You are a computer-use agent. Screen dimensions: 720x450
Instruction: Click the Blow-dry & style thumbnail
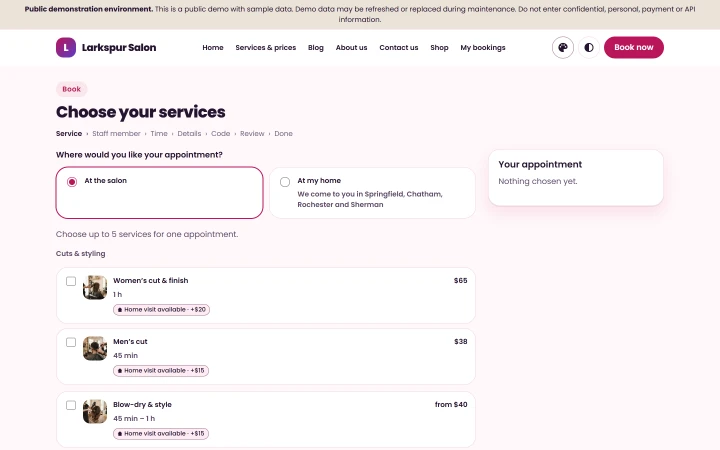[x=95, y=411]
